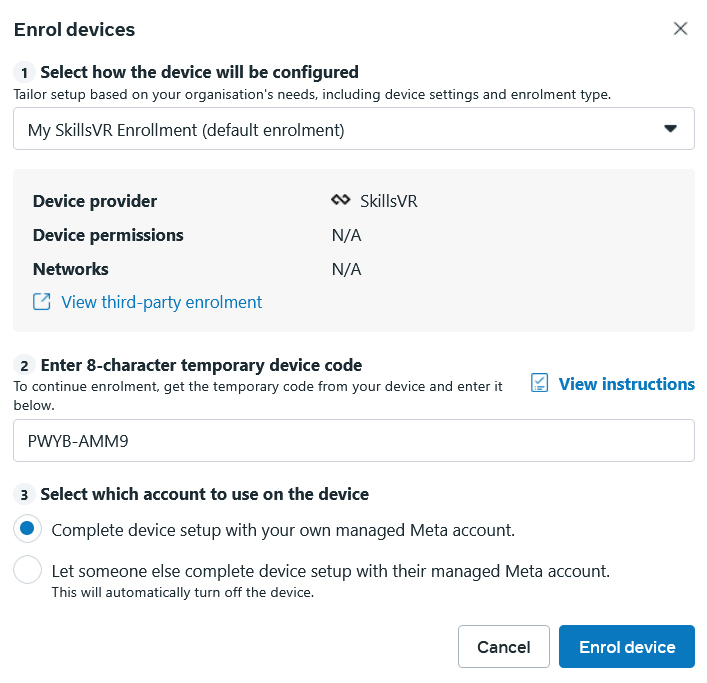Click the external-link icon beside third-party enrolment
The image size is (707, 683).
[41, 302]
